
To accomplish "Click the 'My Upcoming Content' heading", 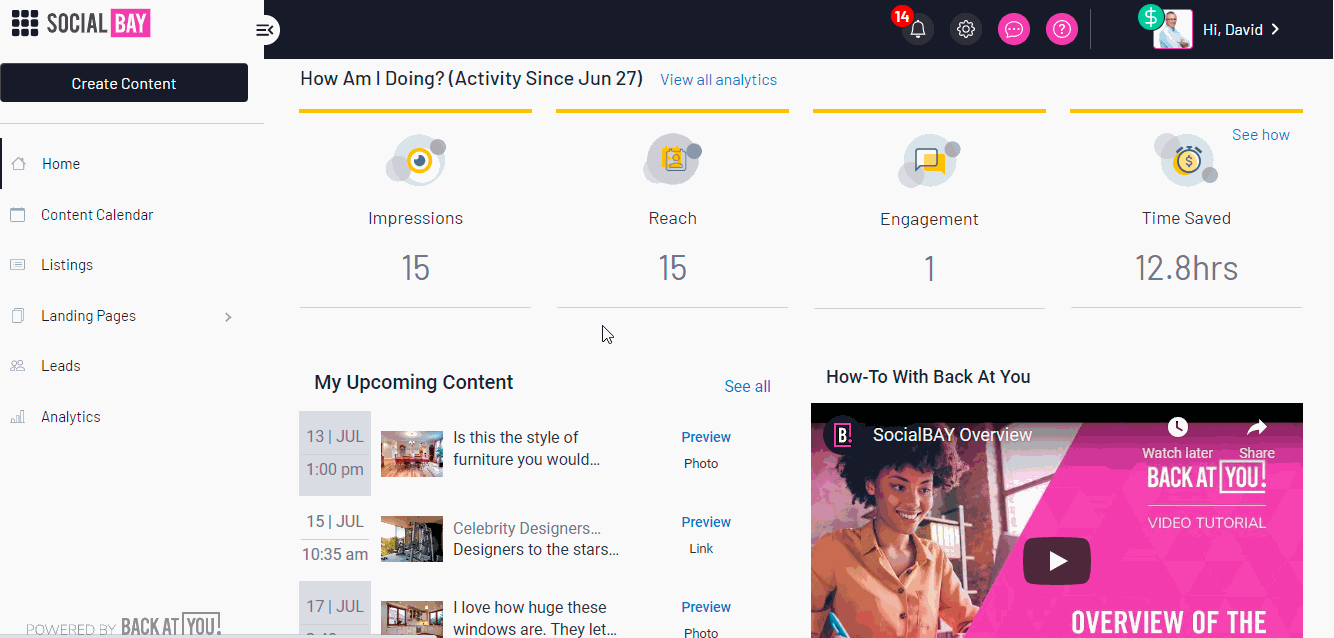I will [414, 382].
